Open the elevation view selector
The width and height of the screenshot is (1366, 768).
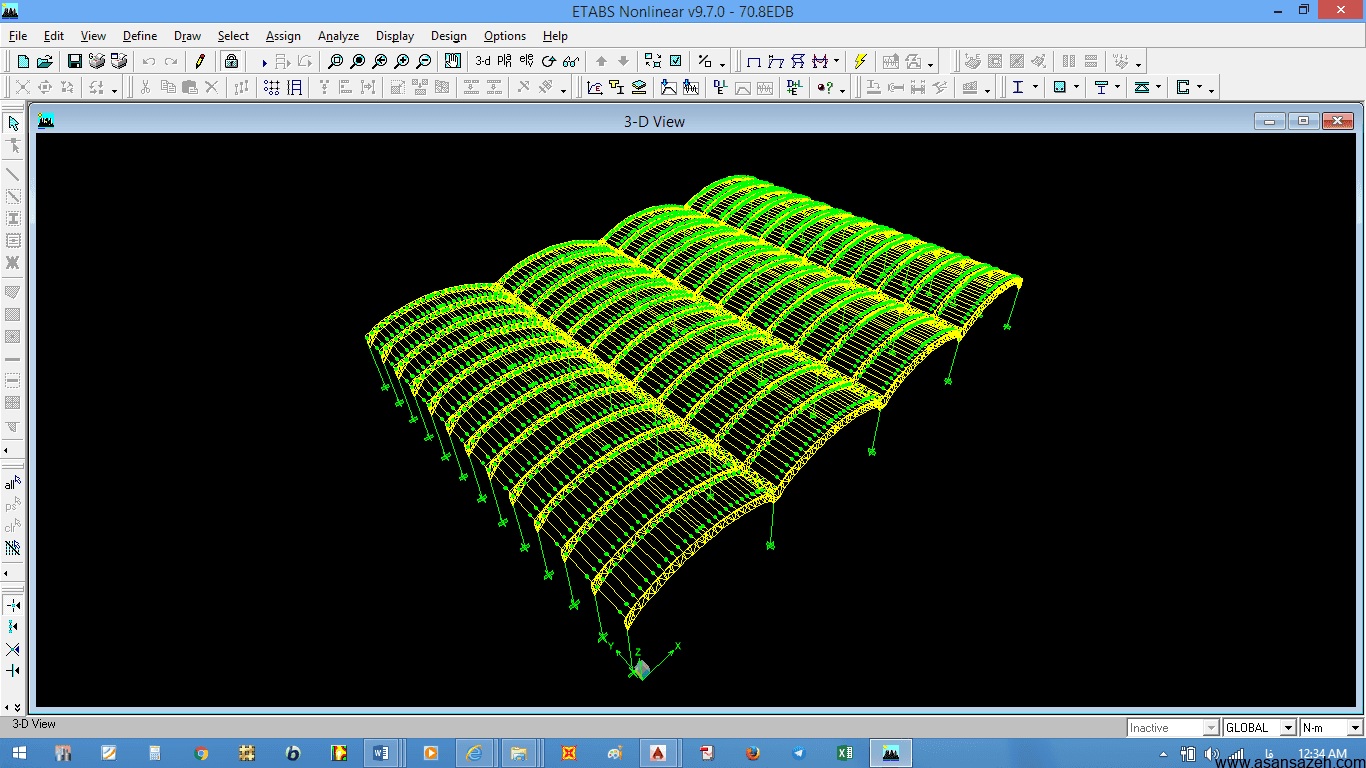pyautogui.click(x=526, y=61)
